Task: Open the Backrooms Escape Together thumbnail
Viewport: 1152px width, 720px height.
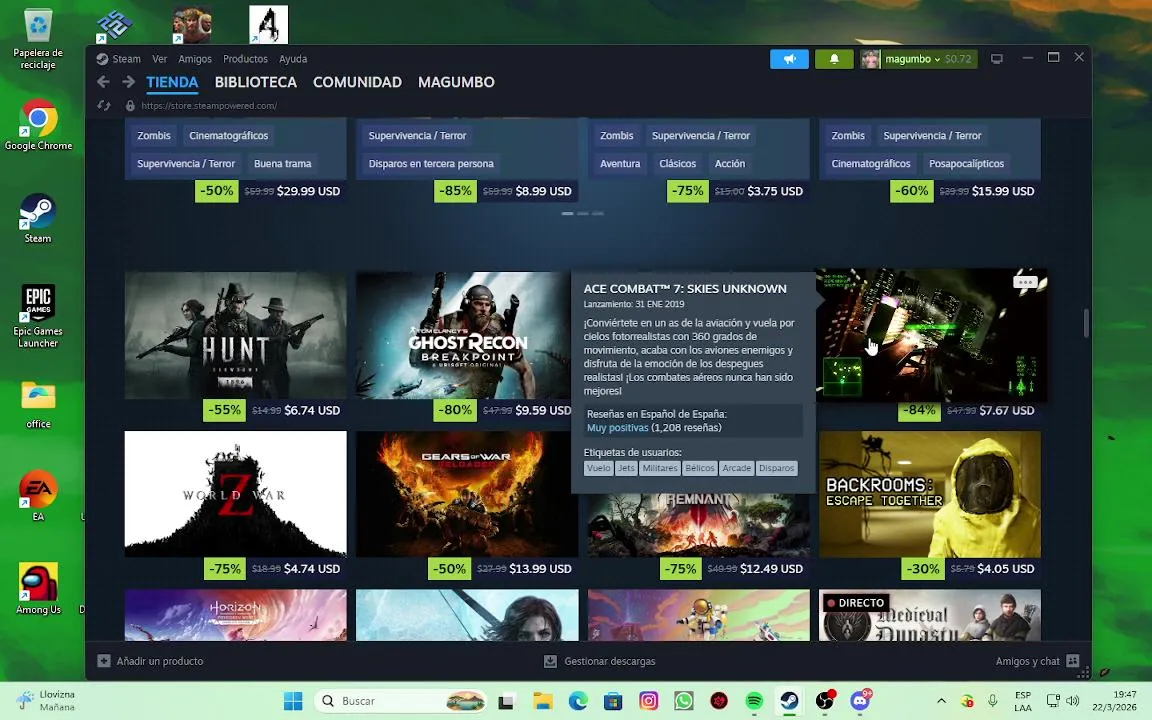Action: click(930, 494)
